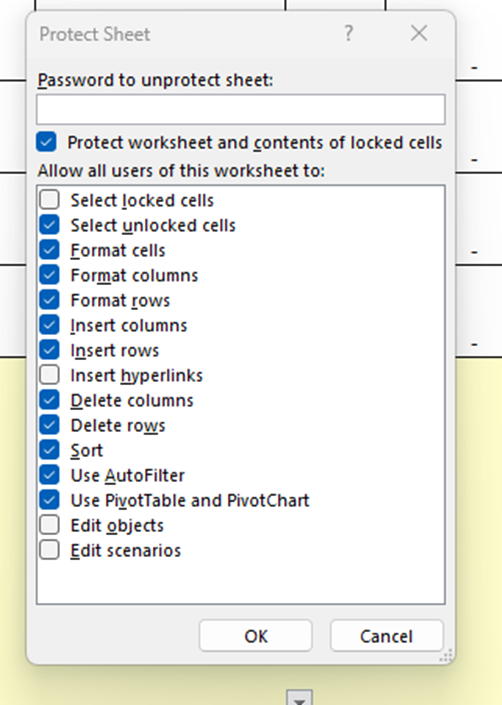The height and width of the screenshot is (705, 502).
Task: Open the dropdown arrow below dialog
Action: 300,698
